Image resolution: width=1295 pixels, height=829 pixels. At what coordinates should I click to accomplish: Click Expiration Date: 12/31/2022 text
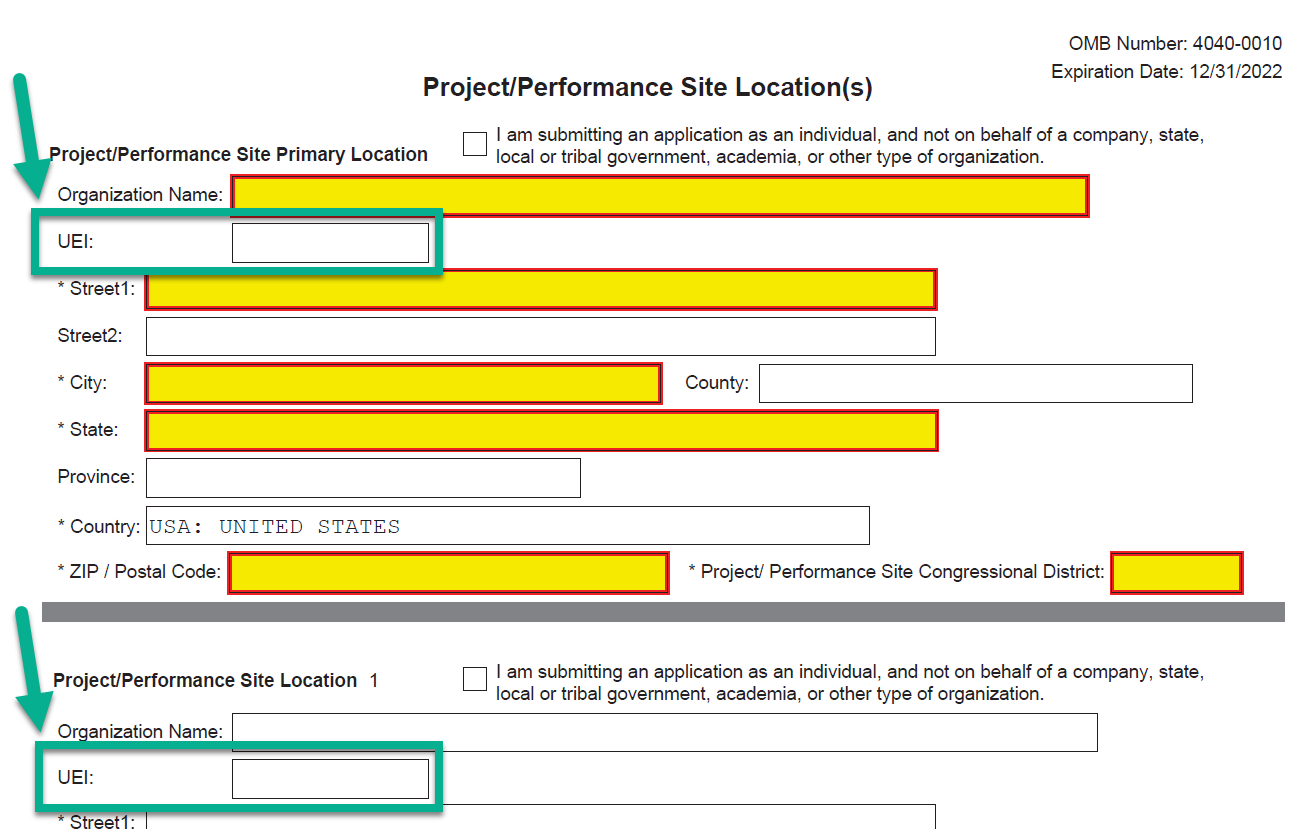(1167, 72)
